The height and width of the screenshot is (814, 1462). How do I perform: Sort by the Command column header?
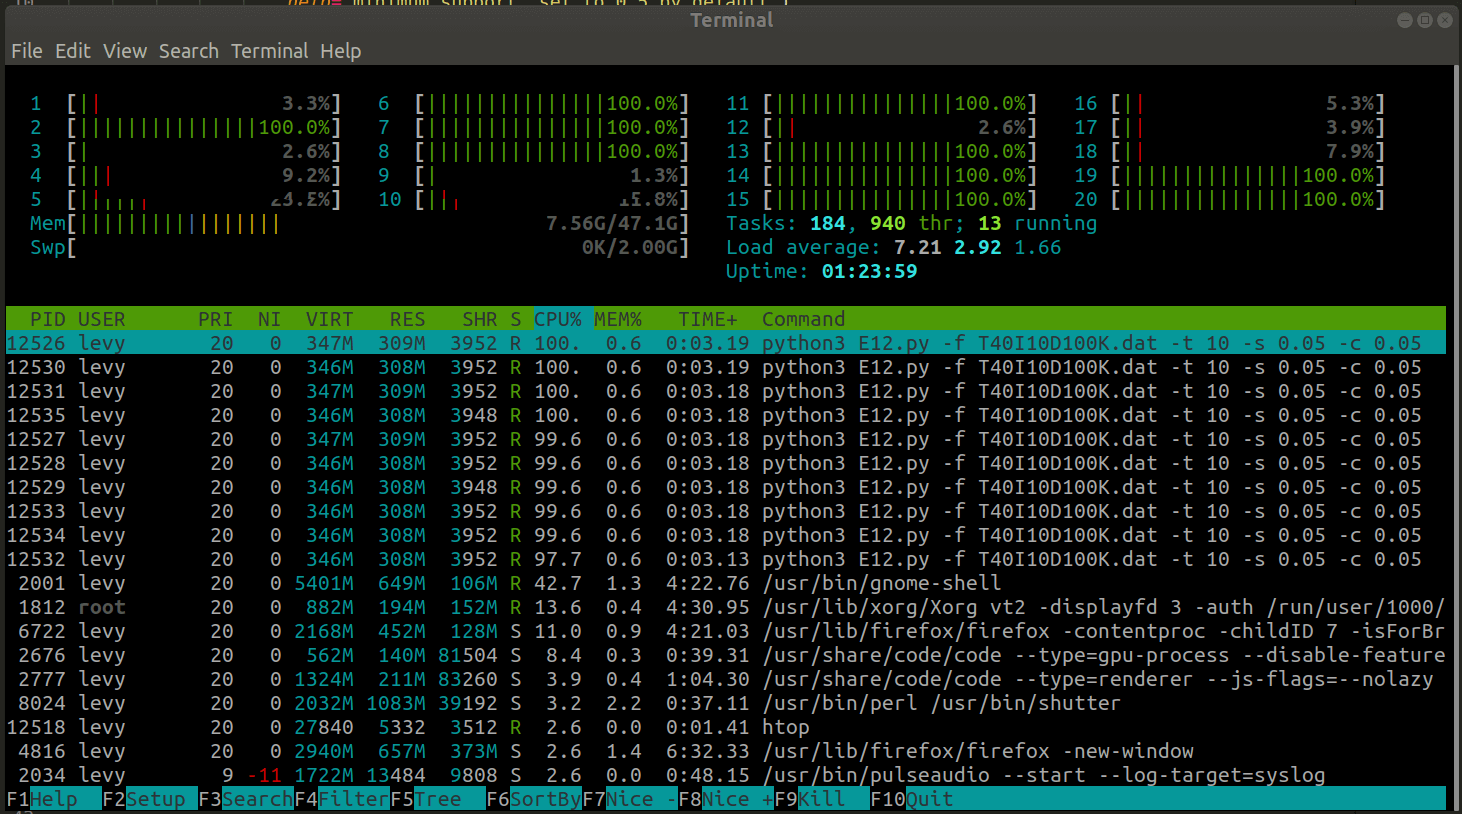(x=804, y=319)
